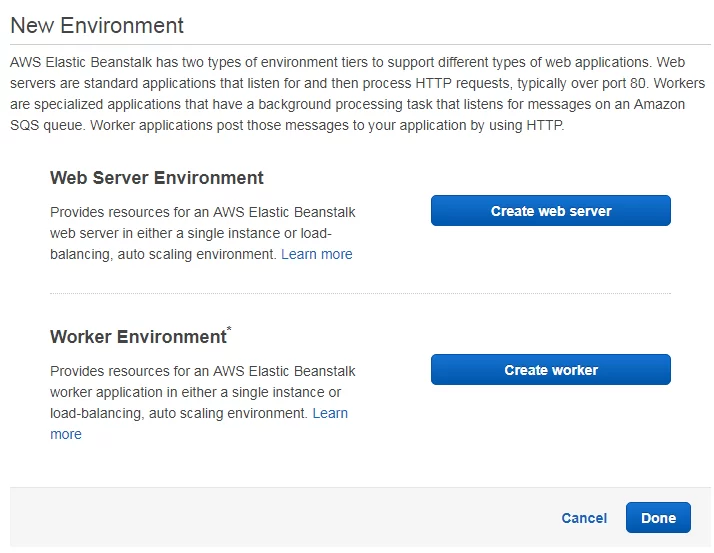Select the Worker Environment heading
714x553 pixels.
pyautogui.click(x=138, y=337)
